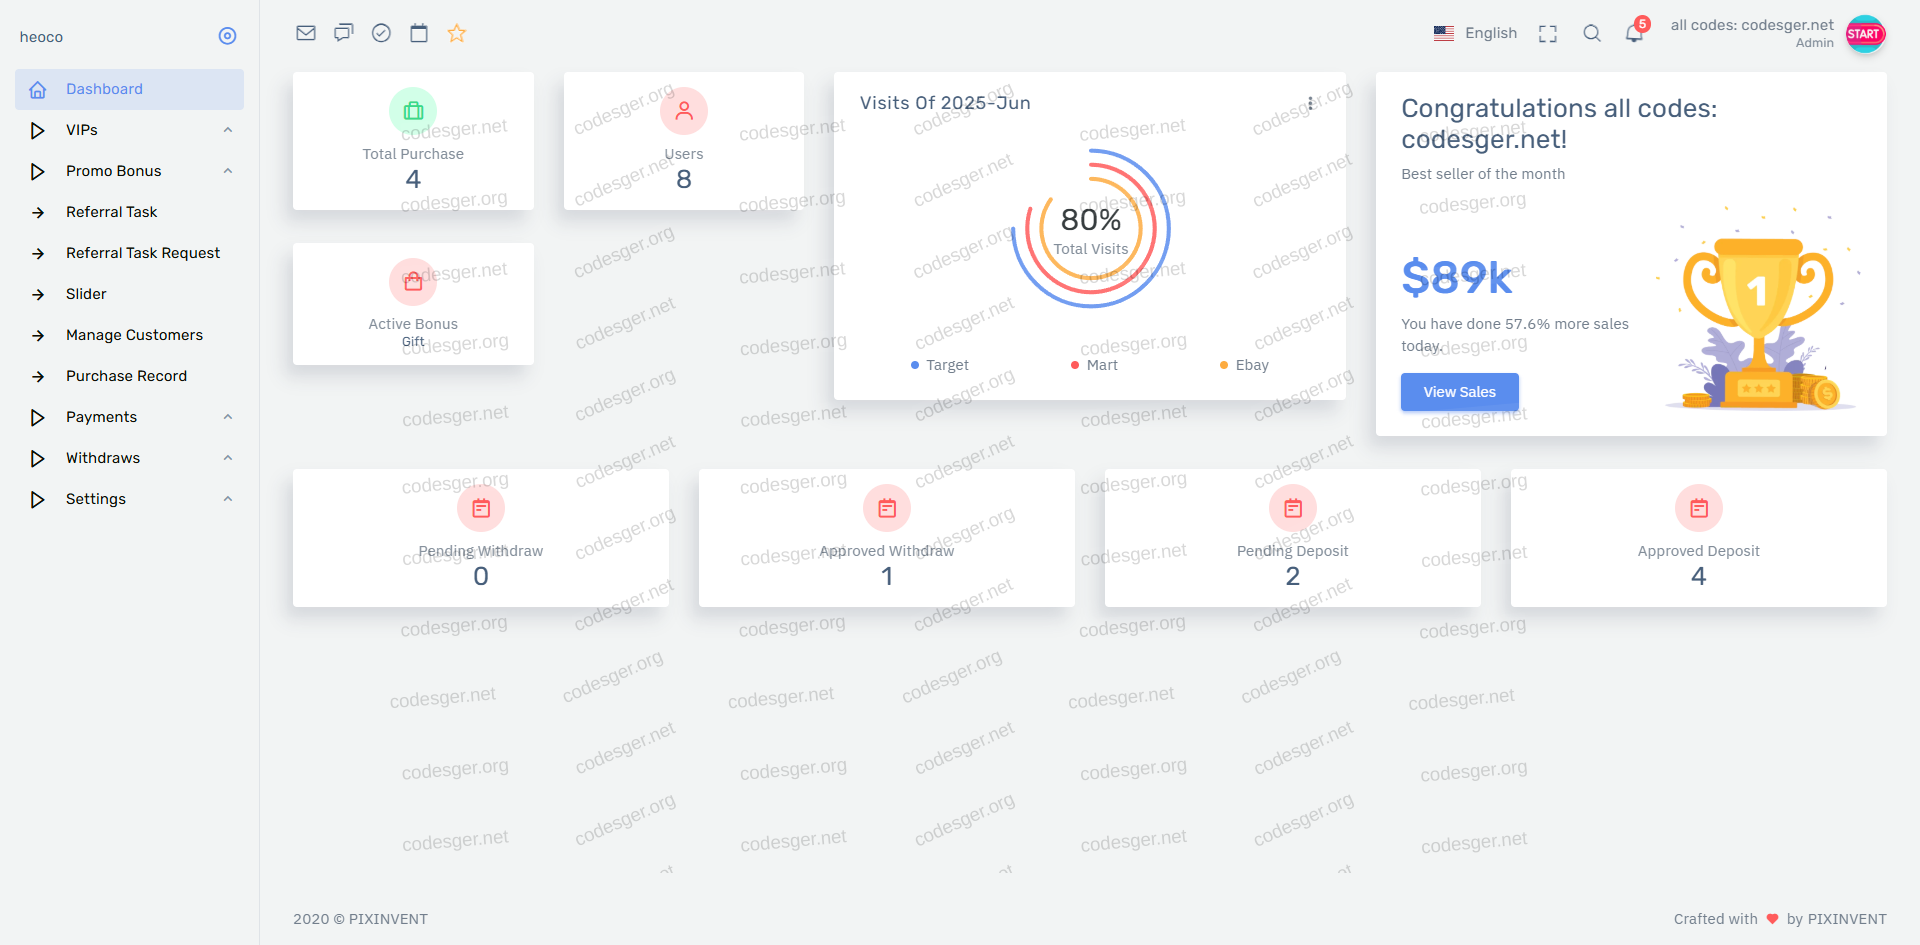Open Manage Customers from sidebar
This screenshot has height=945, width=1920.
pyautogui.click(x=134, y=335)
